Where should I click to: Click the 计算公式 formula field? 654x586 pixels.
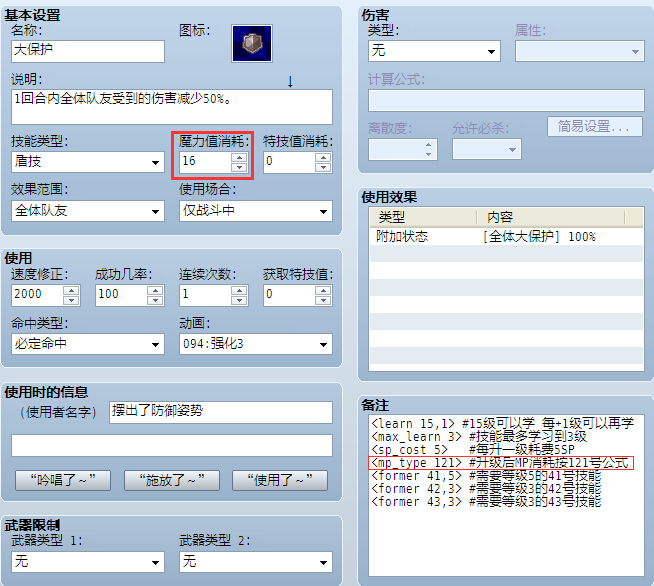point(506,101)
